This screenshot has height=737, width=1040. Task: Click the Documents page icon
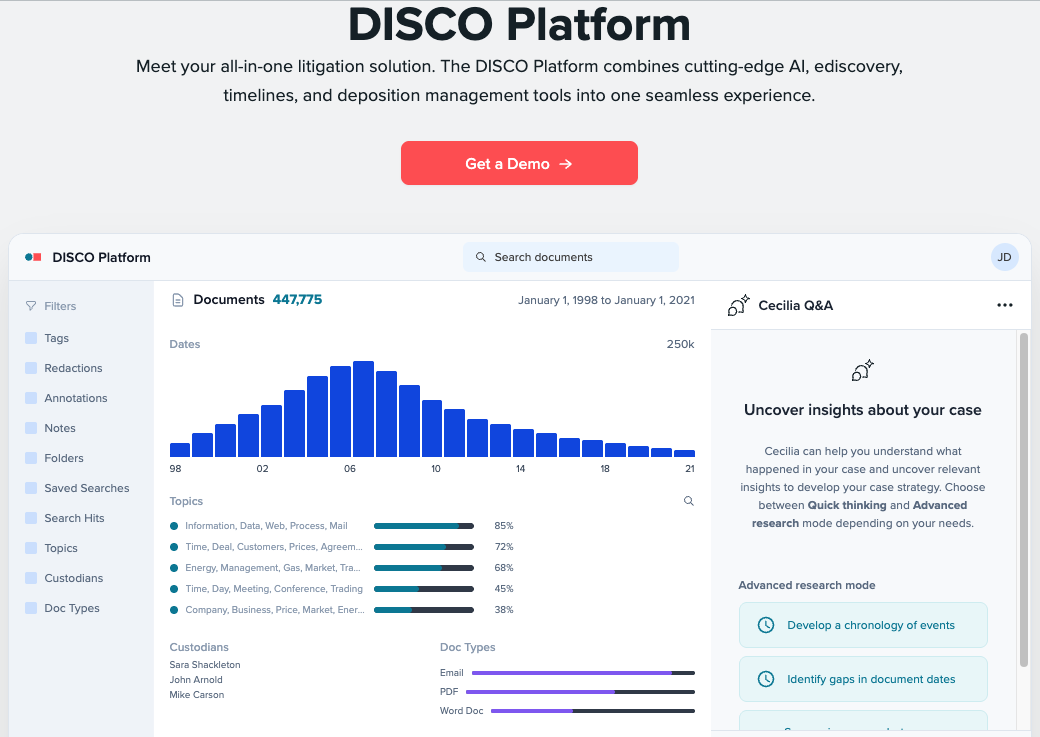point(178,300)
